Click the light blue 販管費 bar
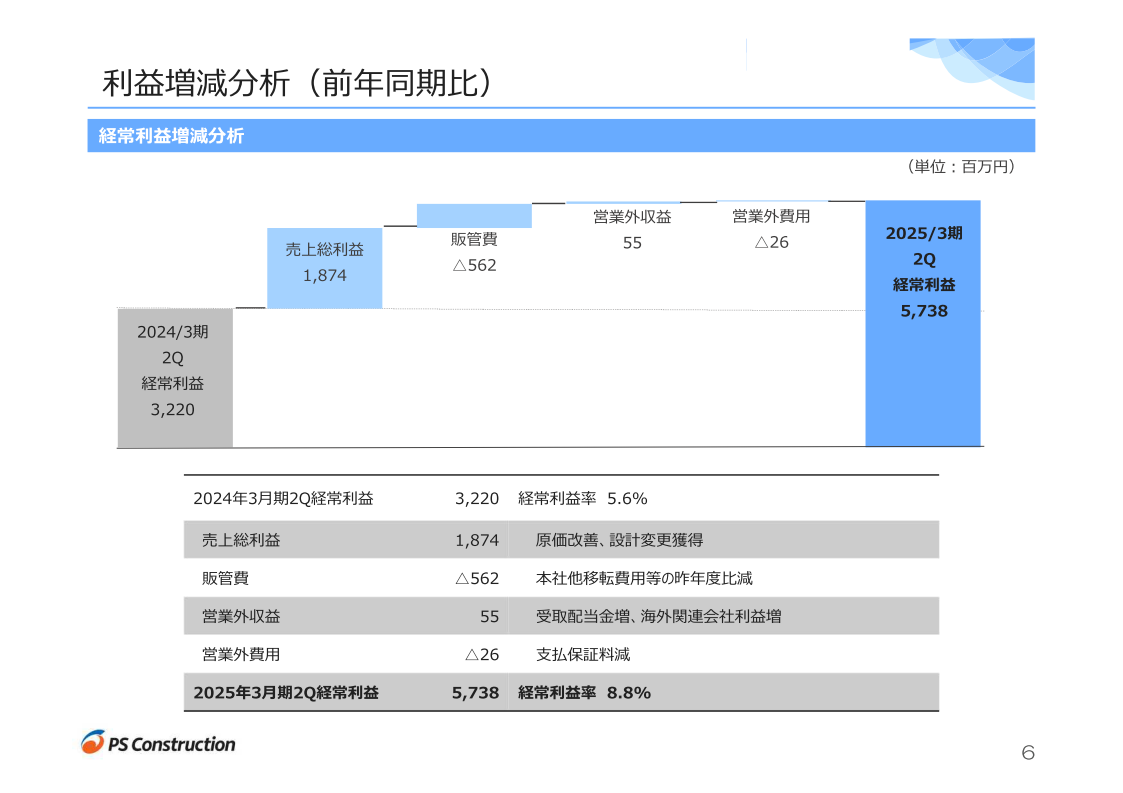The image size is (1123, 793). [x=474, y=216]
